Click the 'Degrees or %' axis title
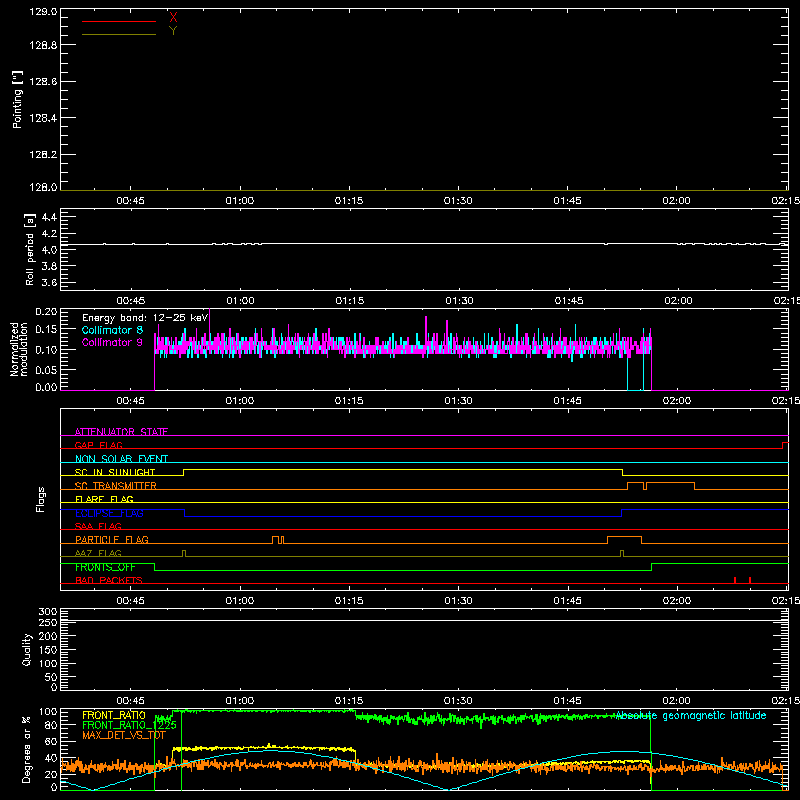800x800 pixels. tap(27, 749)
